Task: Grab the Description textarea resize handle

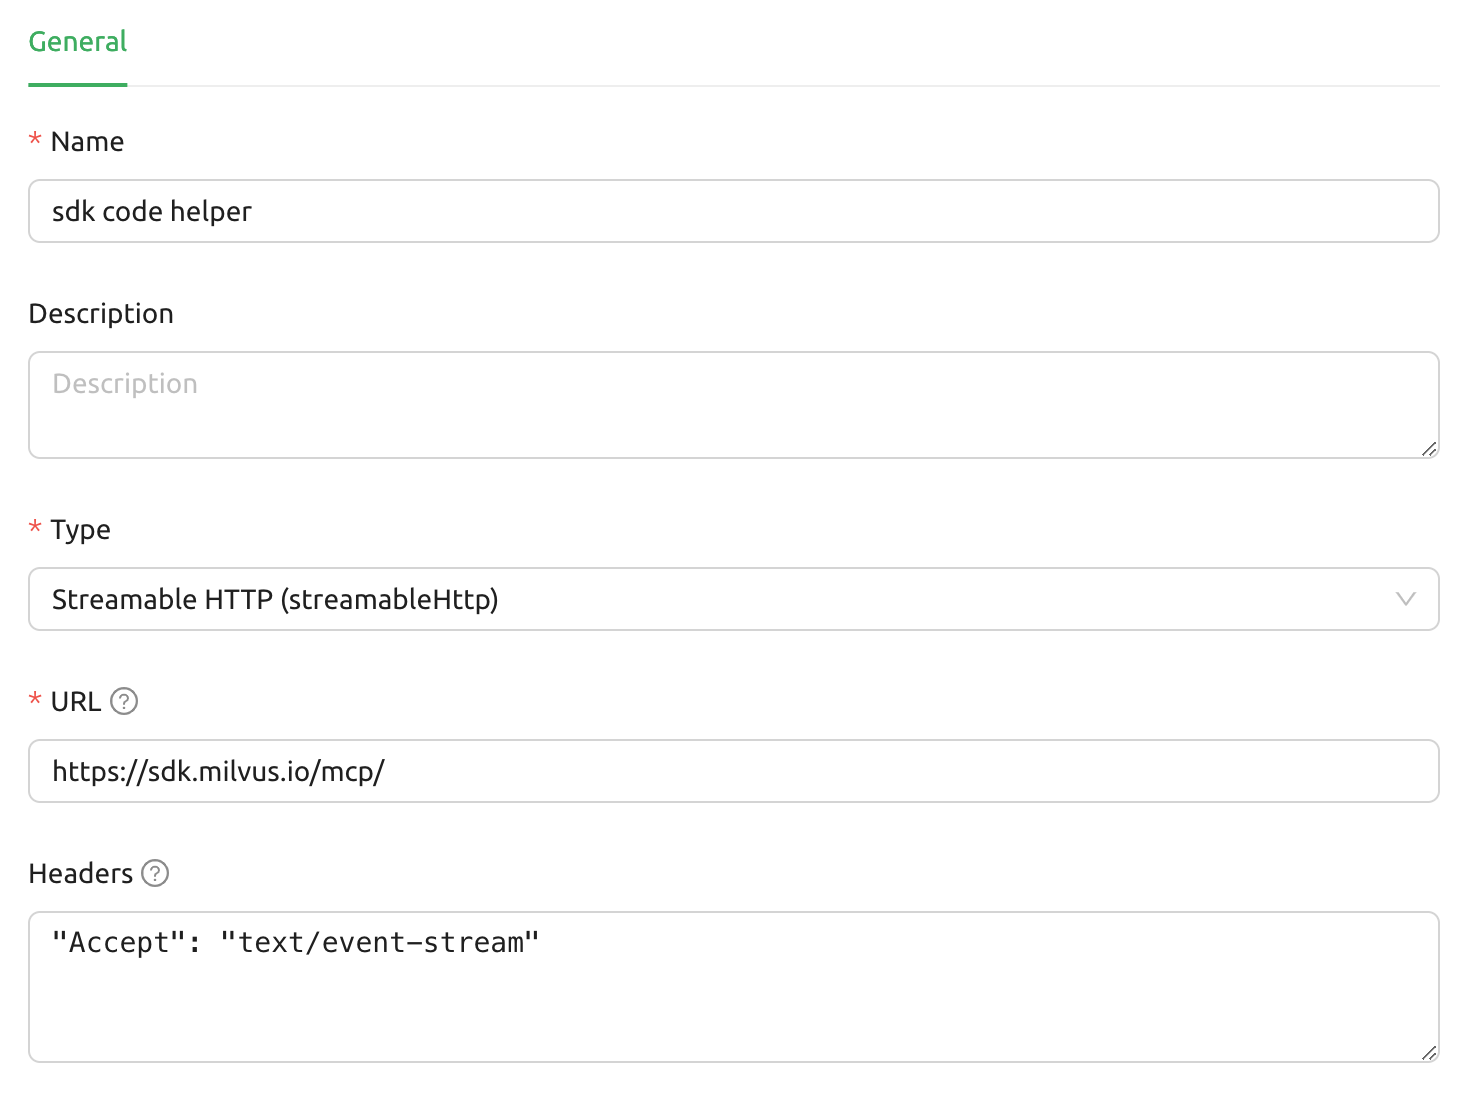Action: (x=1429, y=449)
